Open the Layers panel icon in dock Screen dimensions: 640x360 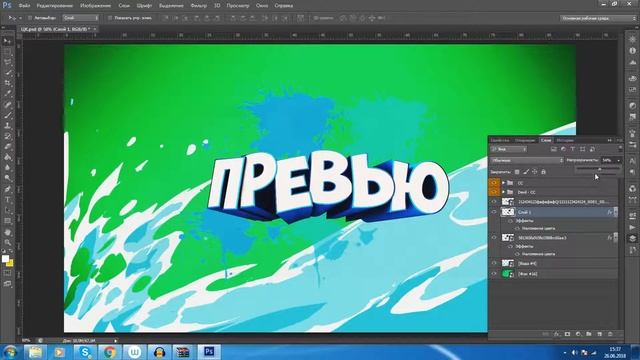click(633, 238)
